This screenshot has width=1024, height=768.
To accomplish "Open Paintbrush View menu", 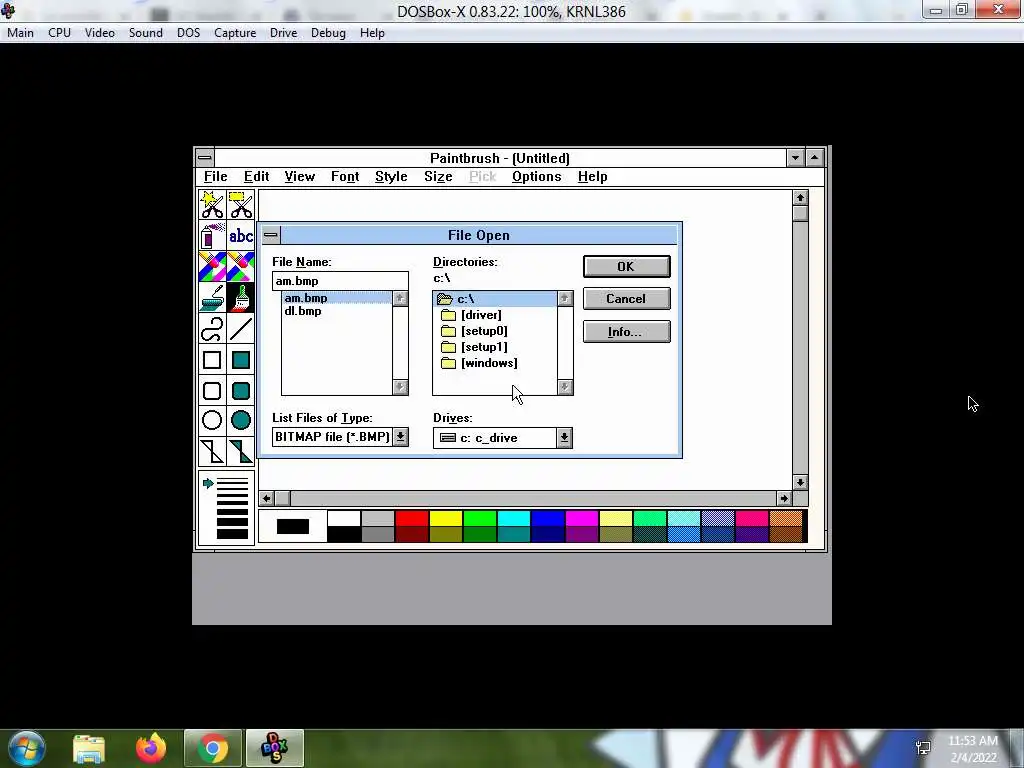I will 300,176.
